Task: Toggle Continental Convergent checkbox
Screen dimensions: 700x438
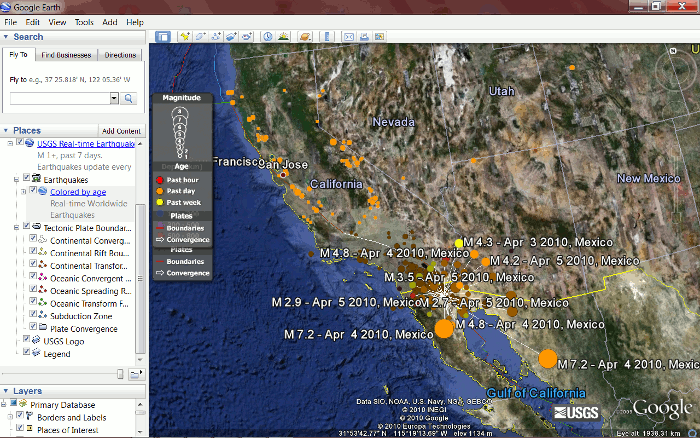Action: click(33, 238)
